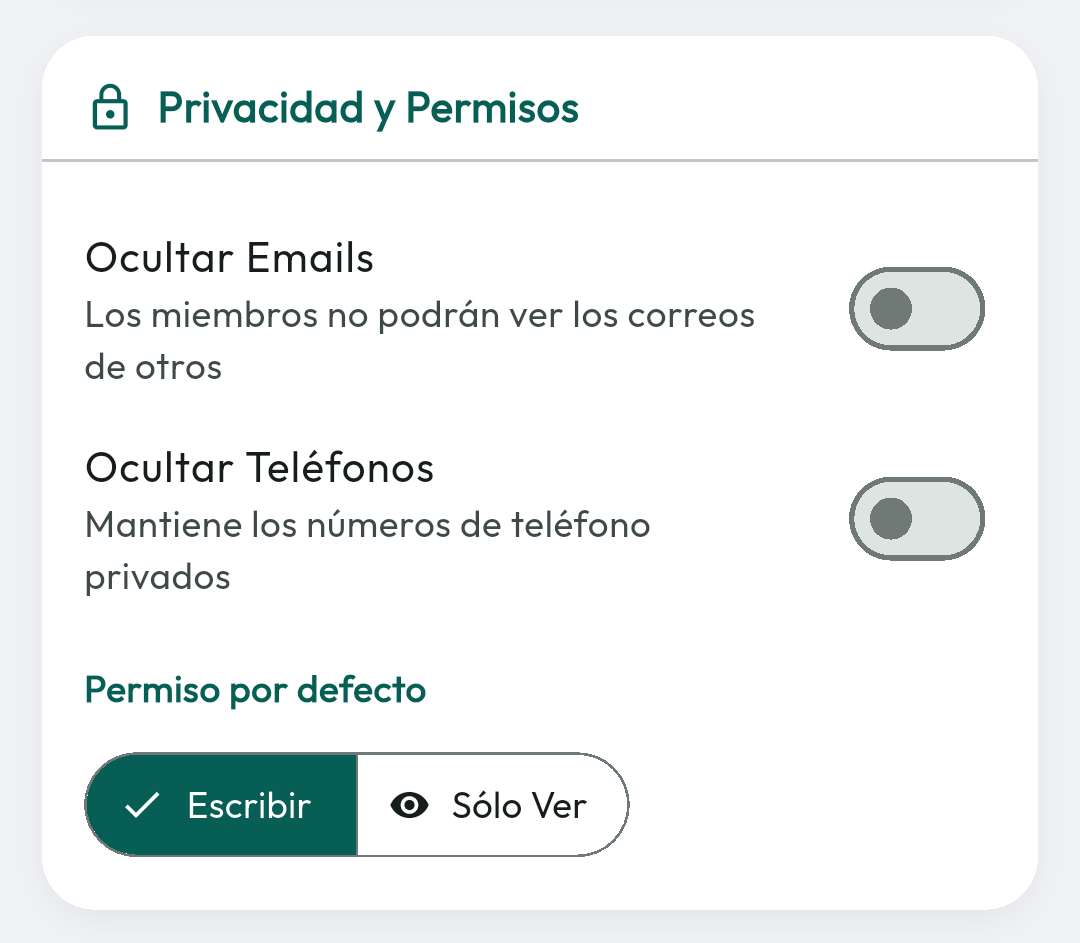The image size is (1080, 943).
Task: Click the word "privados" under Ocultar Teléfonos
Action: tap(157, 577)
